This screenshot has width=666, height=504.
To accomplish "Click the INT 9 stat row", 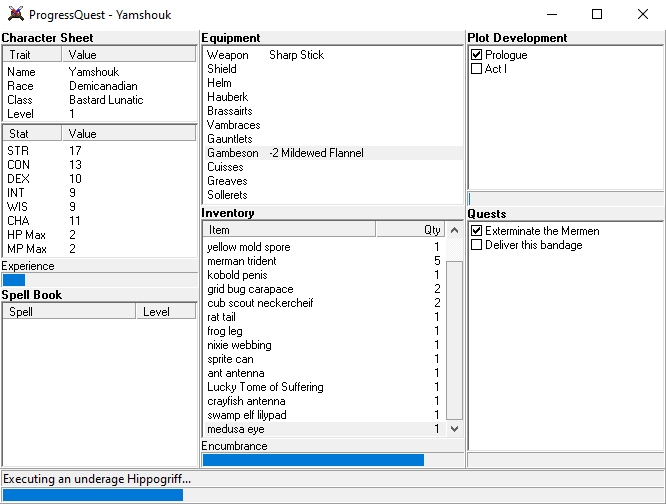I will point(100,193).
